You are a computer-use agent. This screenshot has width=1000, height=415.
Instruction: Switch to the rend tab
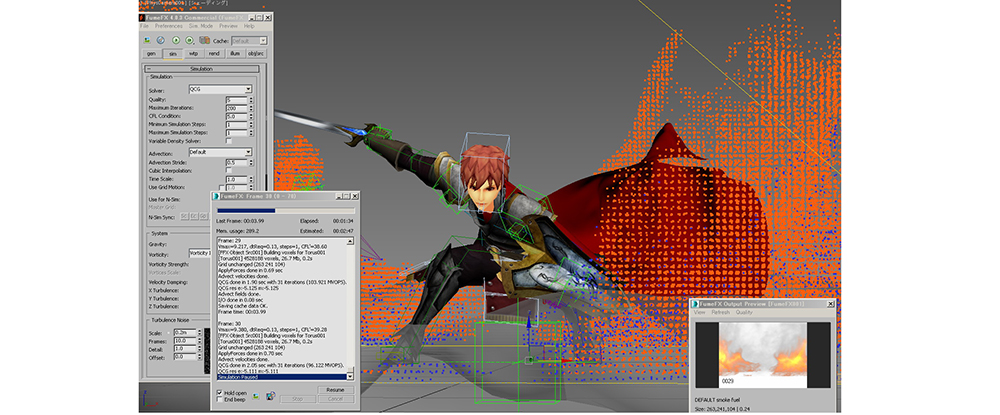point(214,52)
